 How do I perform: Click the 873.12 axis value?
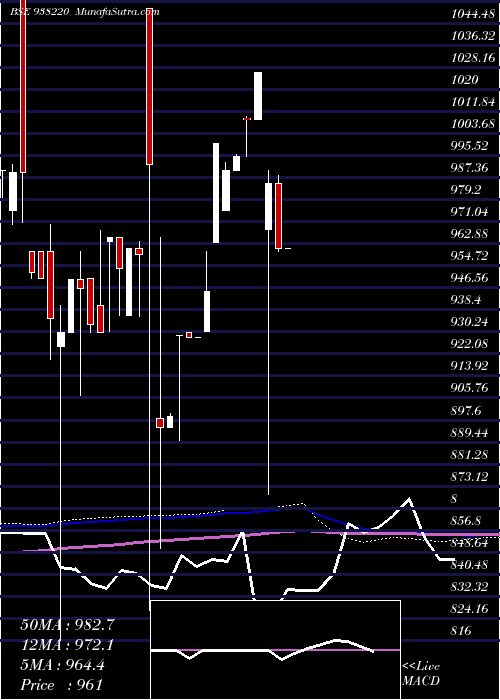click(470, 477)
